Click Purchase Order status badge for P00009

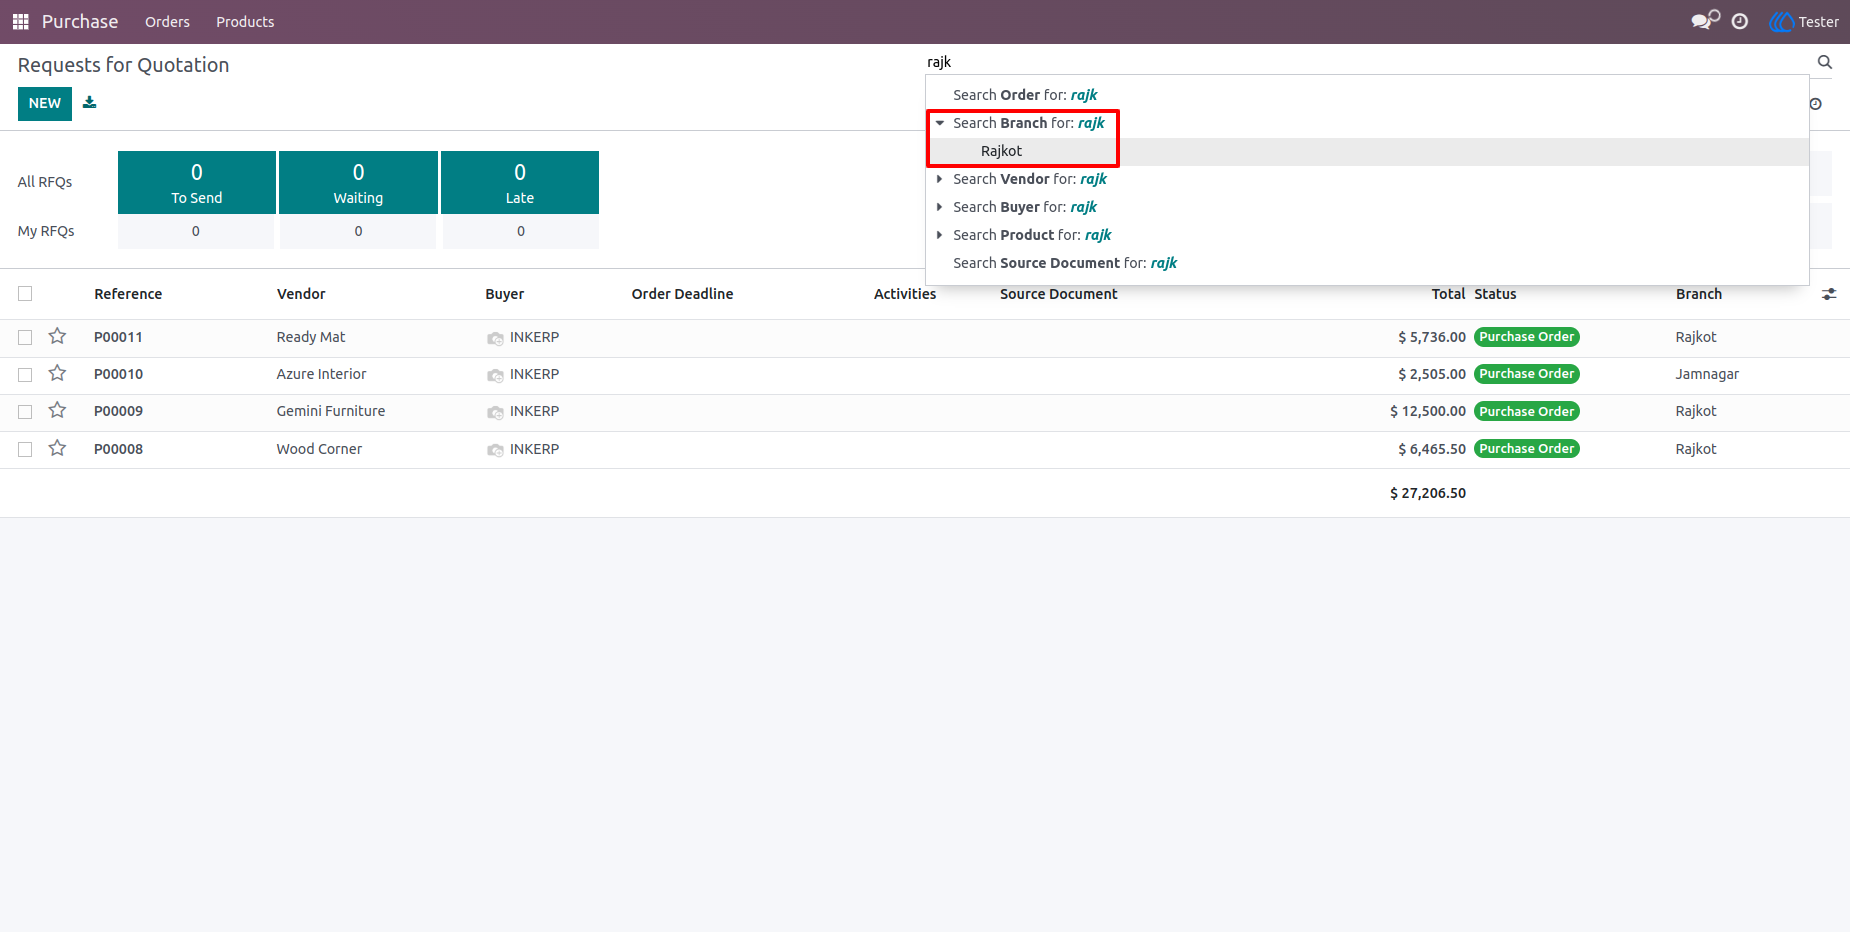(x=1527, y=411)
